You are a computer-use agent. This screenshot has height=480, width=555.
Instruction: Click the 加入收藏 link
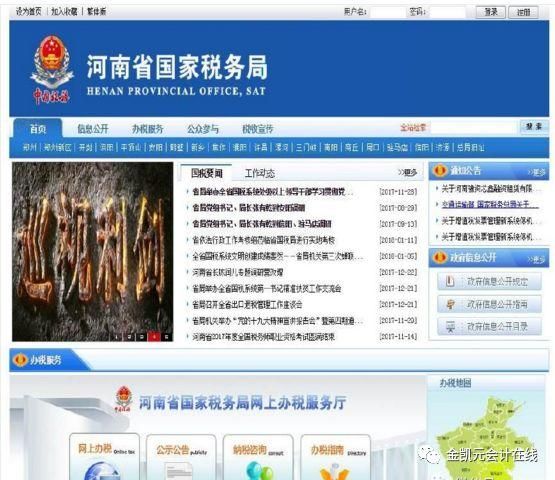(64, 12)
